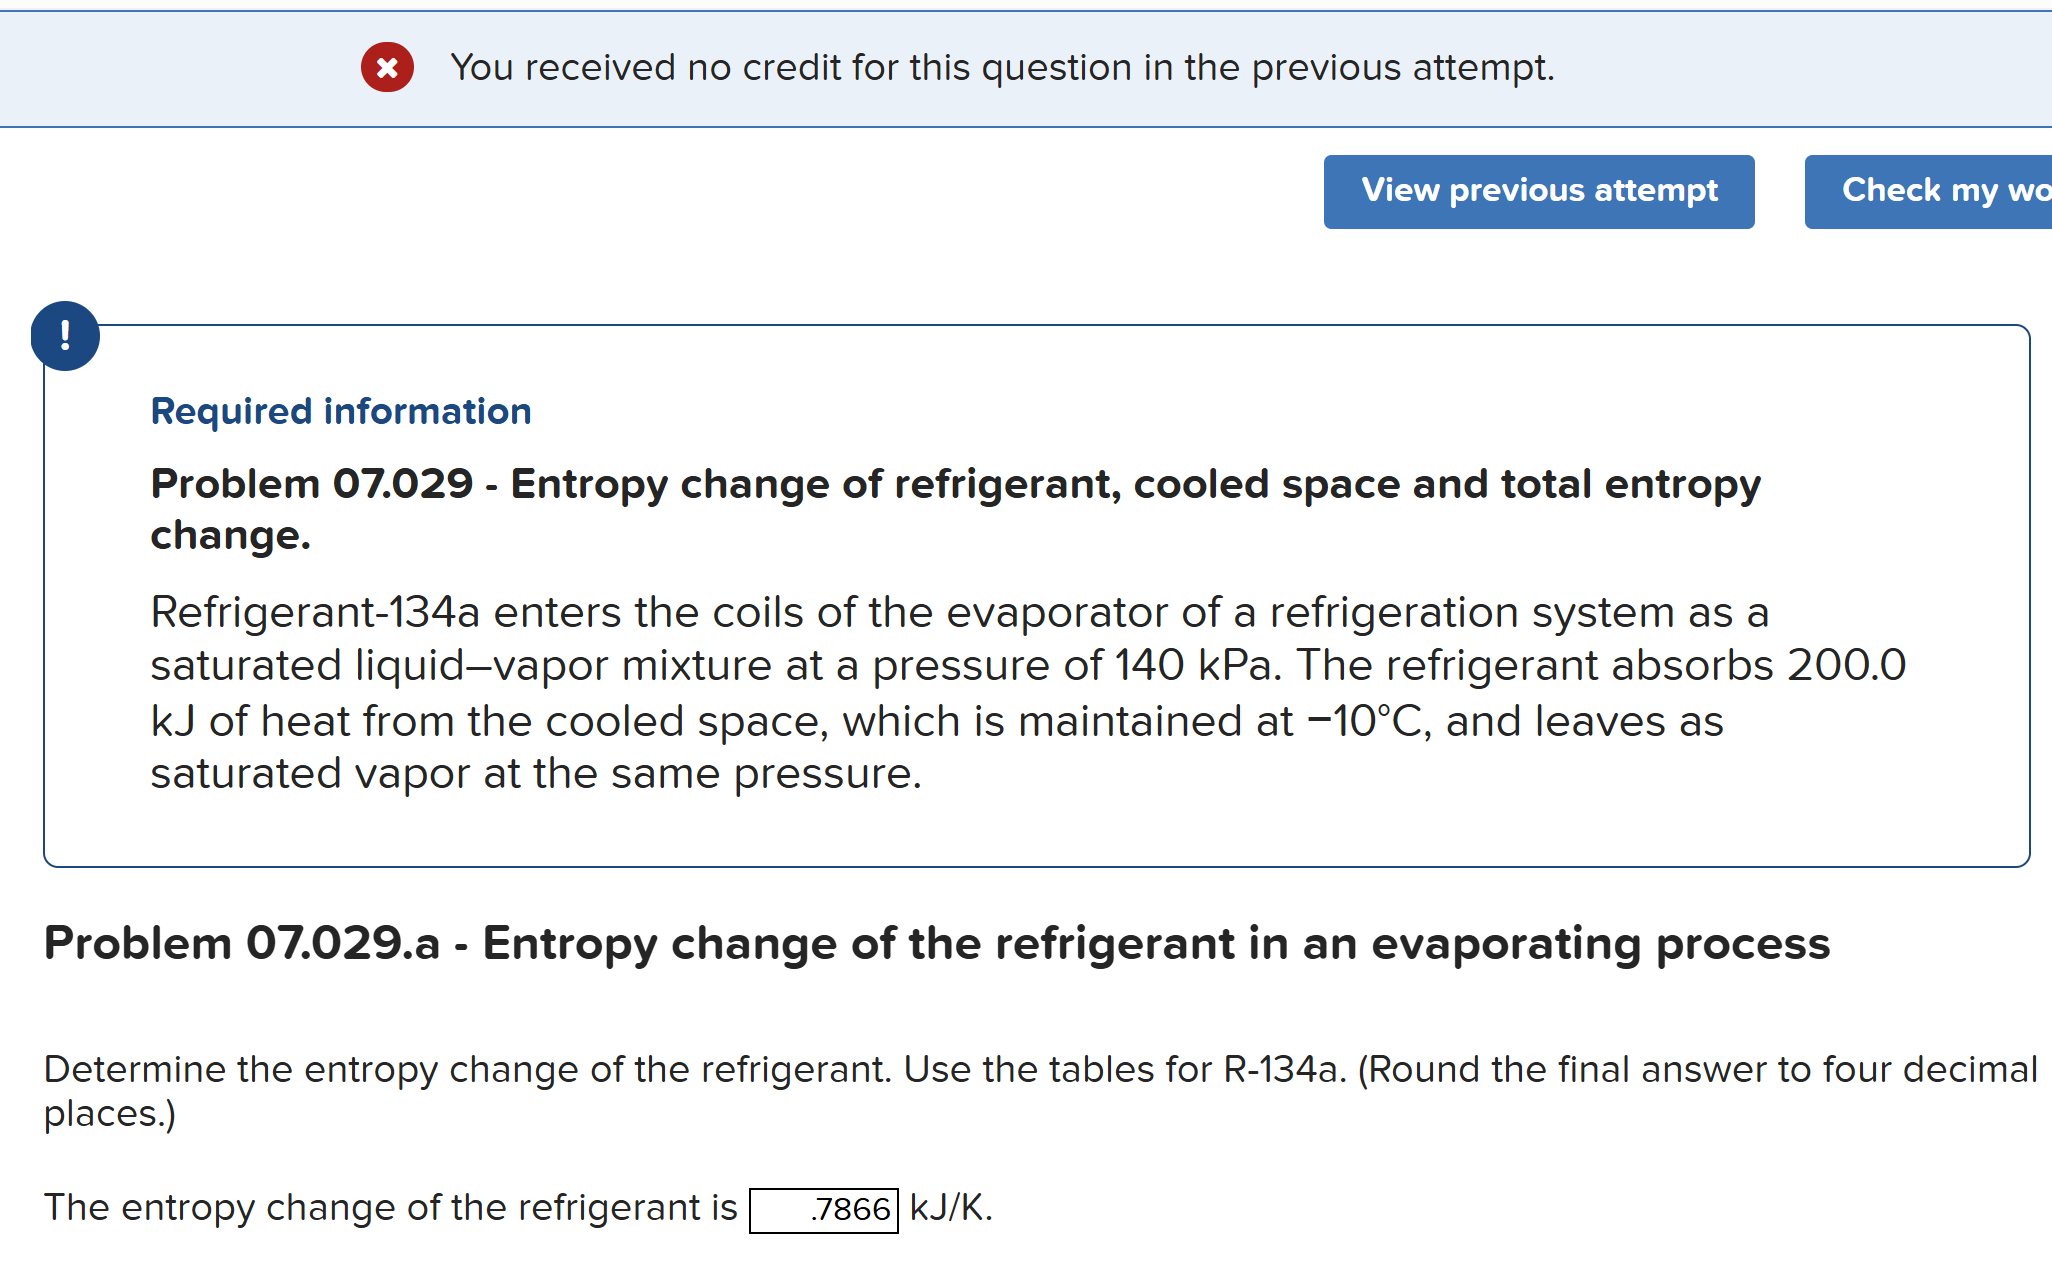
Task: Click the Required information heading
Action: tap(341, 410)
